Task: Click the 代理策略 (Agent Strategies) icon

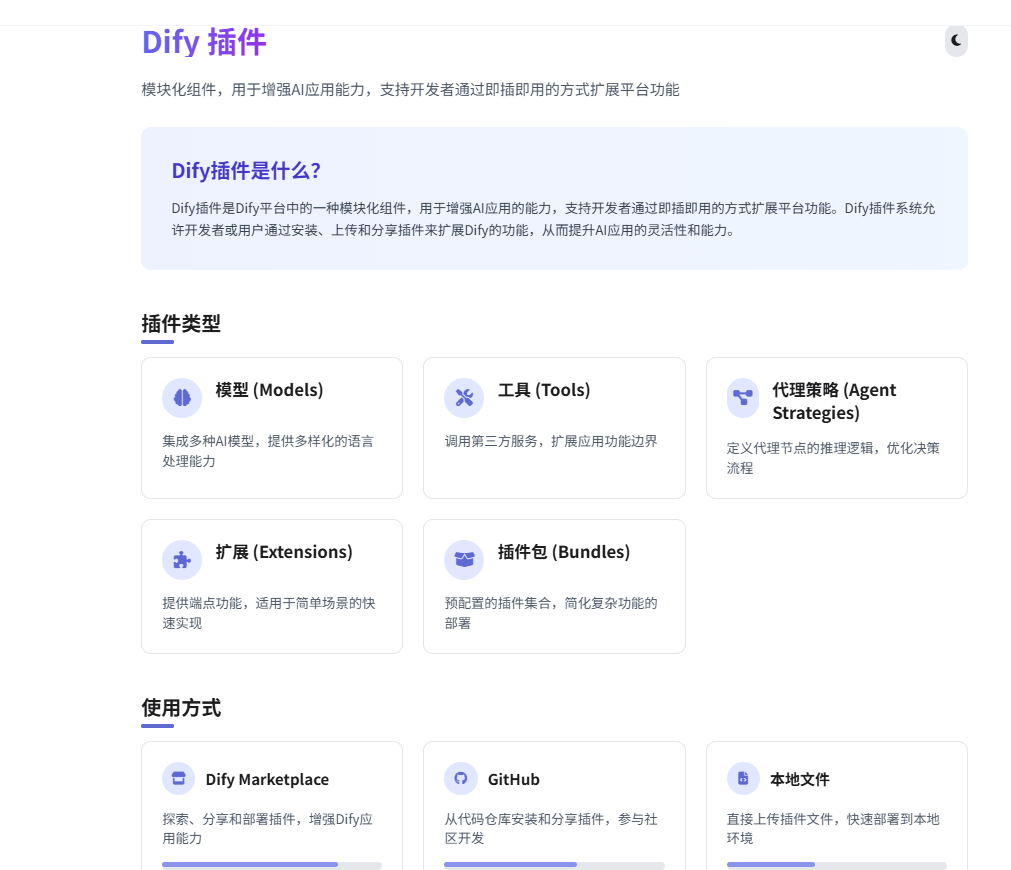Action: 744,398
